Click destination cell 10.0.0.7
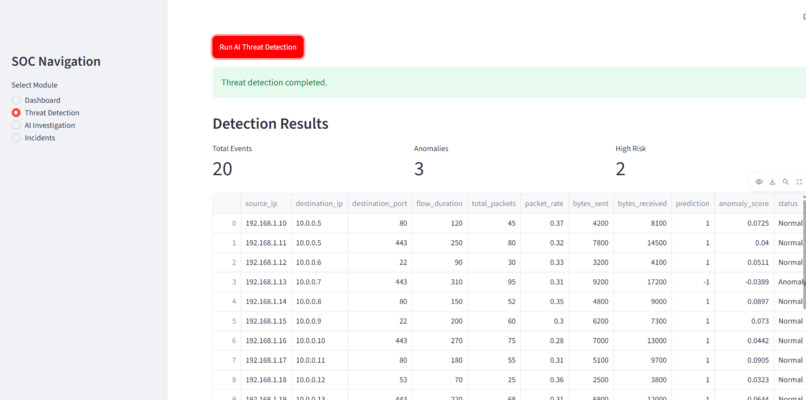Viewport: 806px width, 400px height. [x=319, y=282]
